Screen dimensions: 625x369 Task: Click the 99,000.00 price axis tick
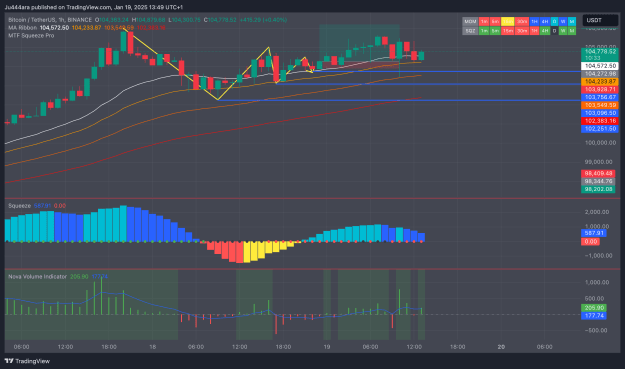pos(598,162)
